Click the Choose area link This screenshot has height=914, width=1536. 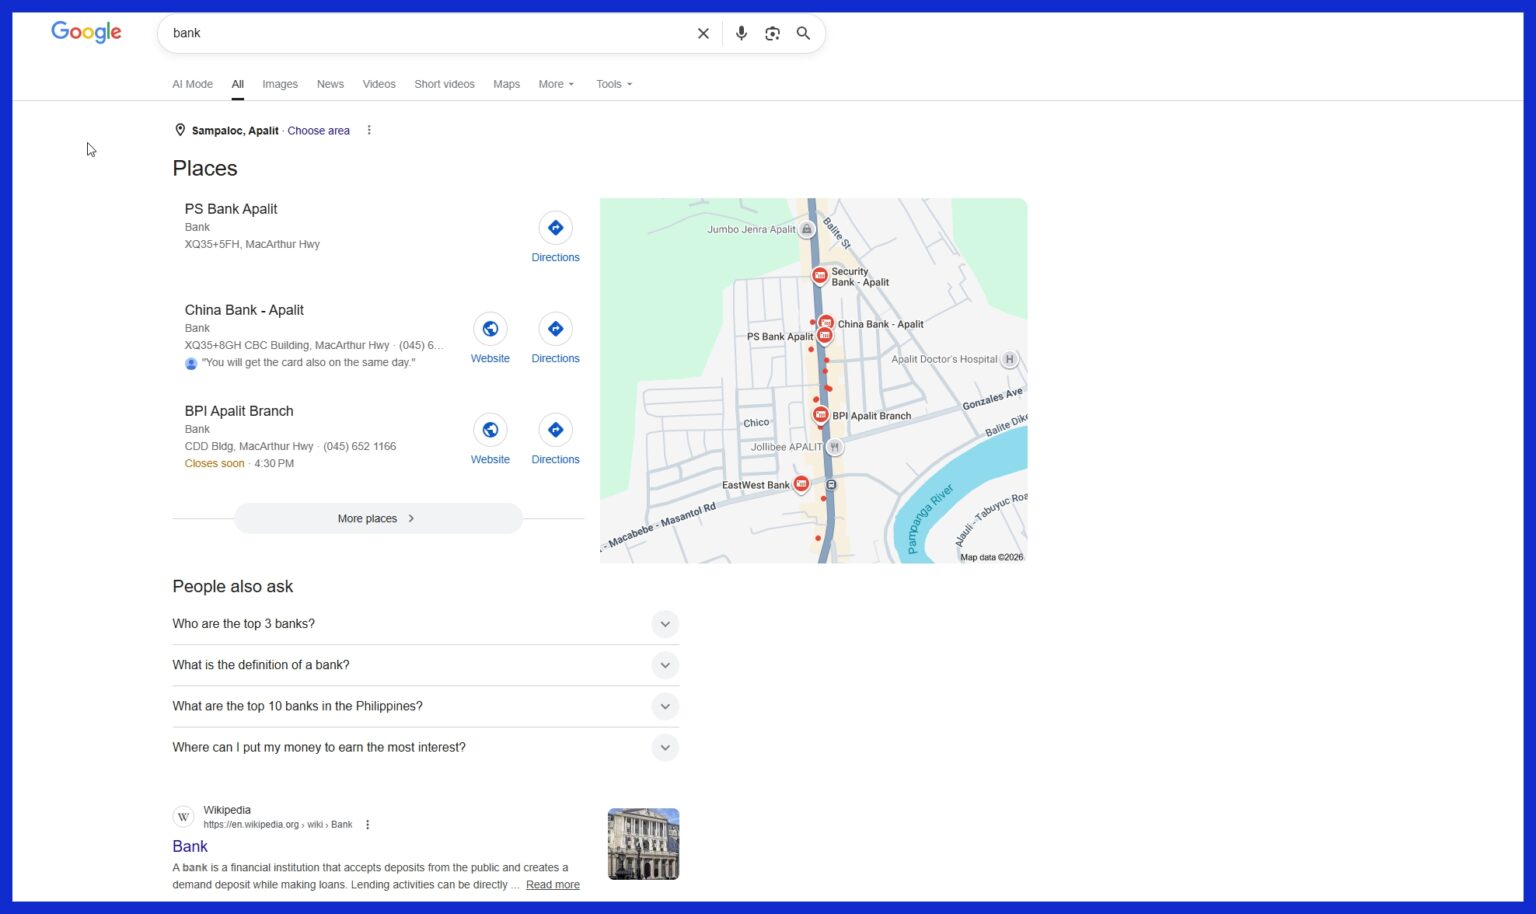click(318, 130)
